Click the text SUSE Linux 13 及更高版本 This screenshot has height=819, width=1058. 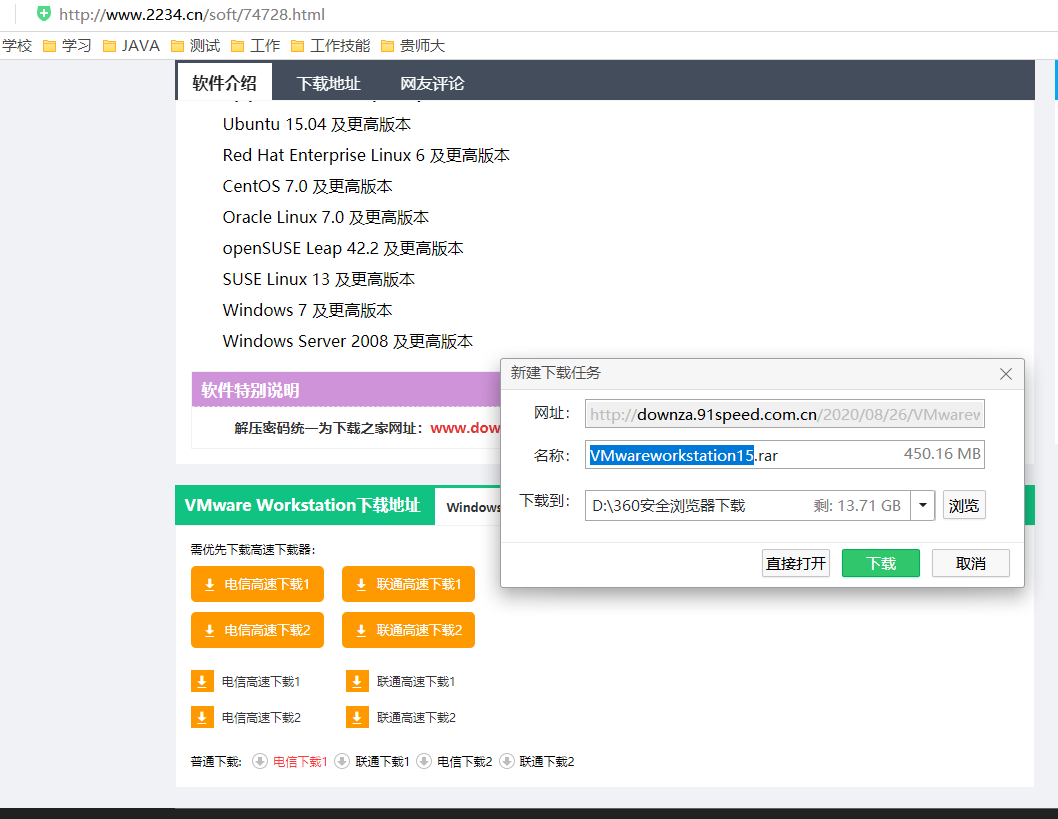(x=318, y=279)
